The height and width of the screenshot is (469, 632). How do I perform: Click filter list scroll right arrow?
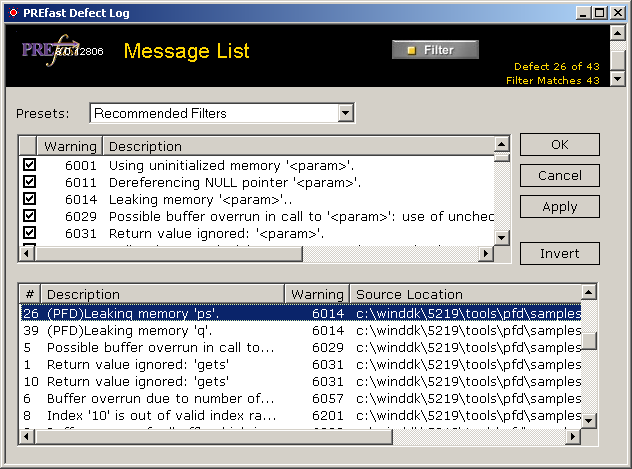(x=486, y=253)
